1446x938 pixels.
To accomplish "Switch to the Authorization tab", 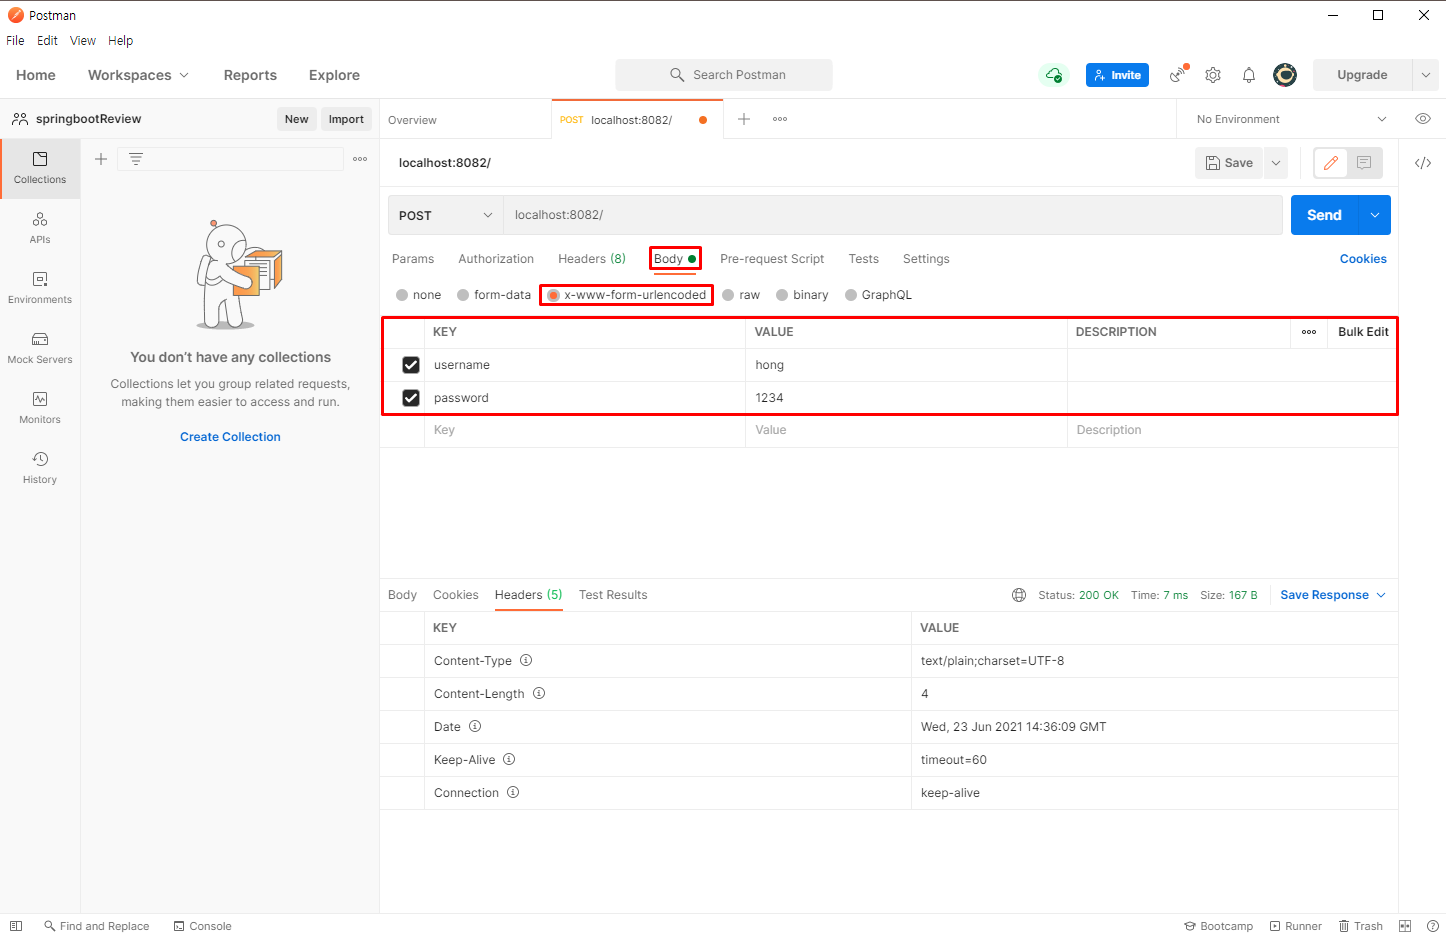I will [496, 259].
